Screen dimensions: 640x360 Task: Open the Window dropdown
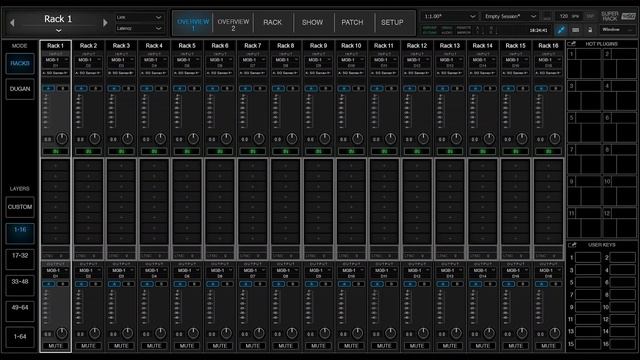tap(616, 29)
